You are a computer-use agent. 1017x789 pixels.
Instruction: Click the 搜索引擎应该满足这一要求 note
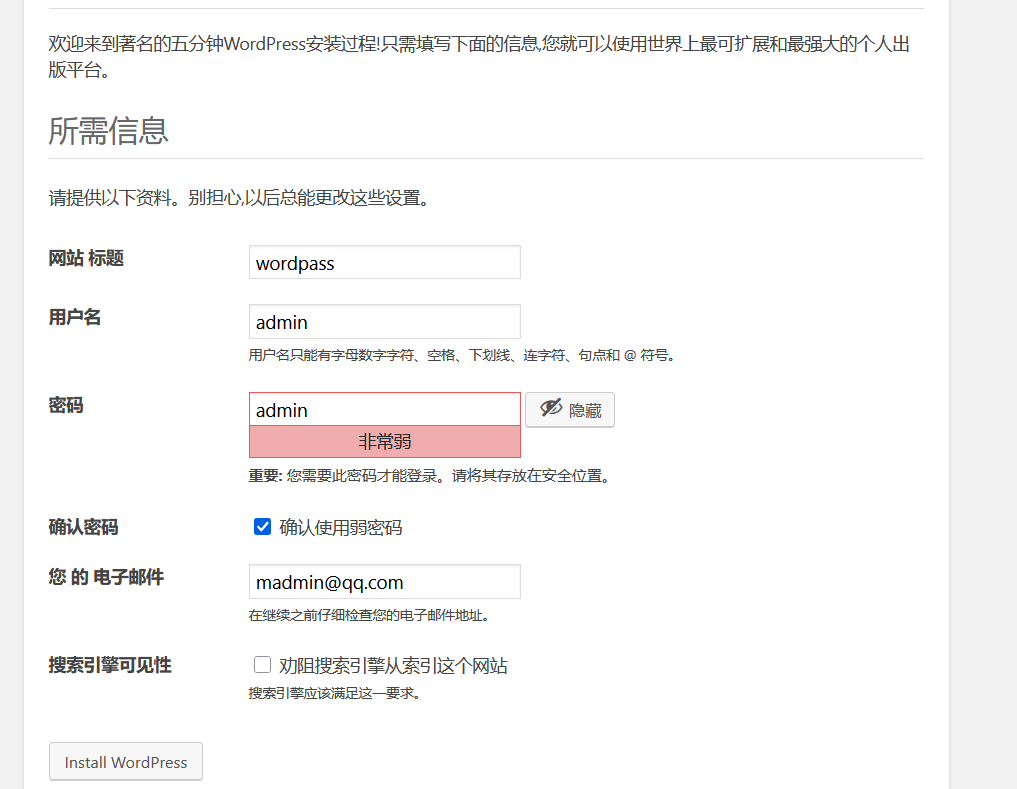click(336, 694)
